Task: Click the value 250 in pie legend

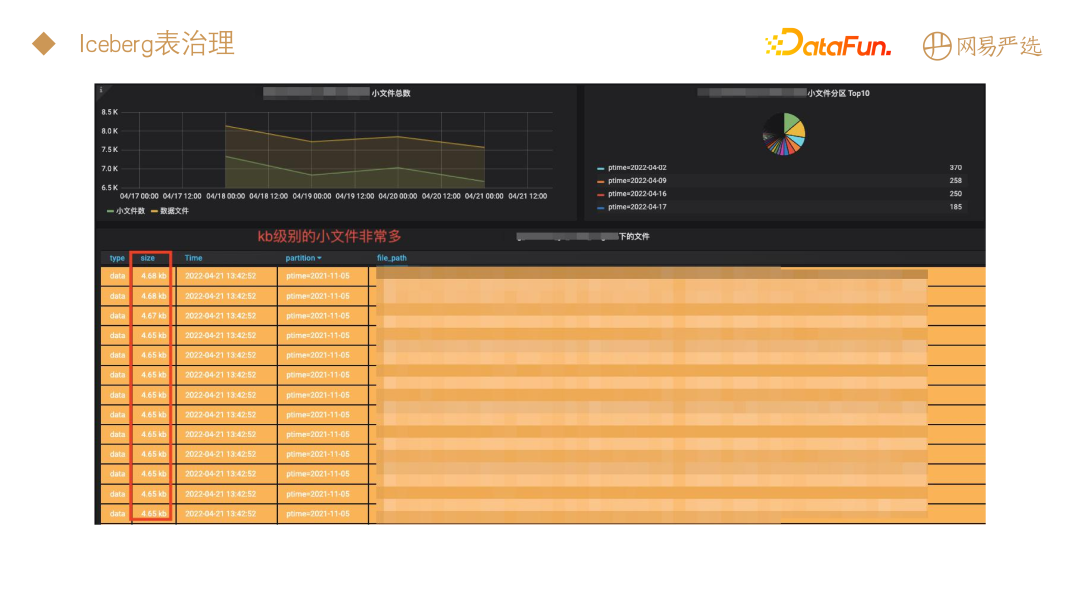Action: click(955, 193)
